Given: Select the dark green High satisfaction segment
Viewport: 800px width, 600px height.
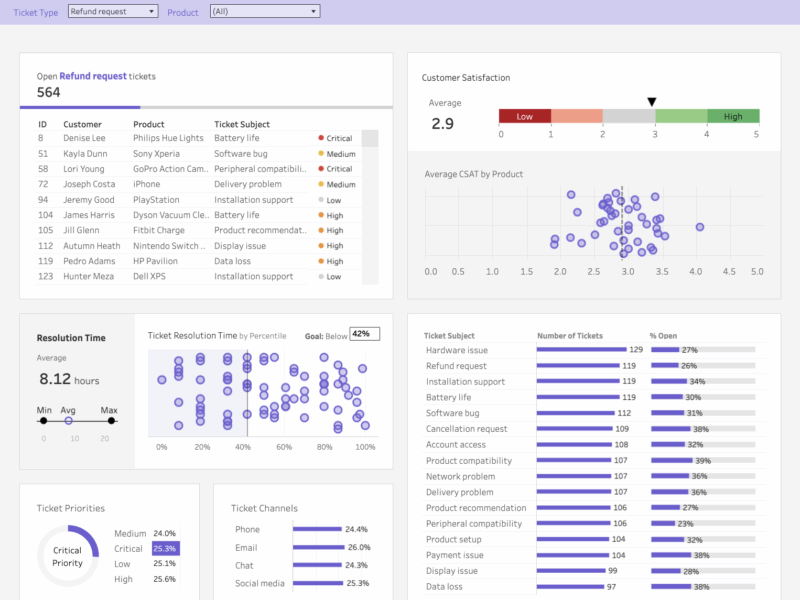Looking at the screenshot, I should tap(733, 116).
